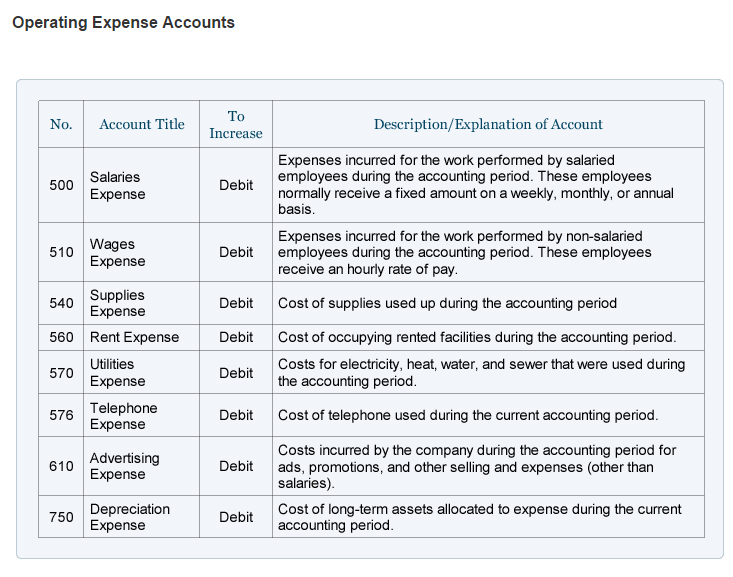Screen dimensions: 733x577
Task: Select account number 510
Action: click(61, 252)
